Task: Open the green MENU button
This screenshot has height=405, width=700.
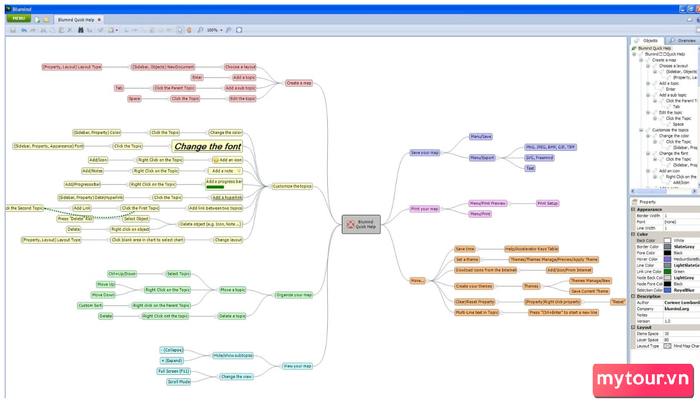Action: tap(19, 18)
